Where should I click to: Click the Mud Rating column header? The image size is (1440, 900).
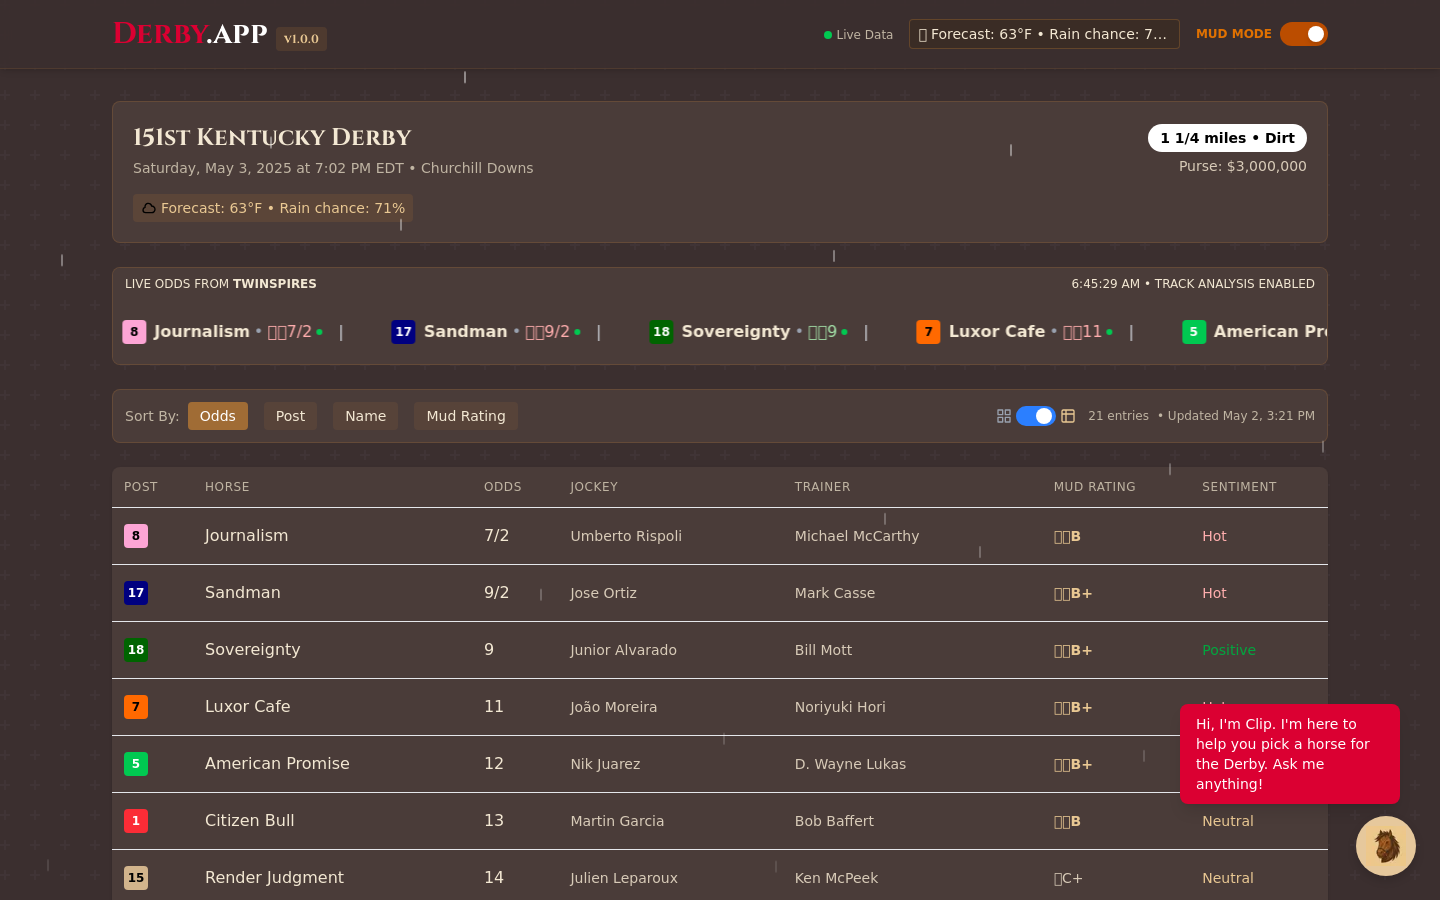[x=1095, y=487]
